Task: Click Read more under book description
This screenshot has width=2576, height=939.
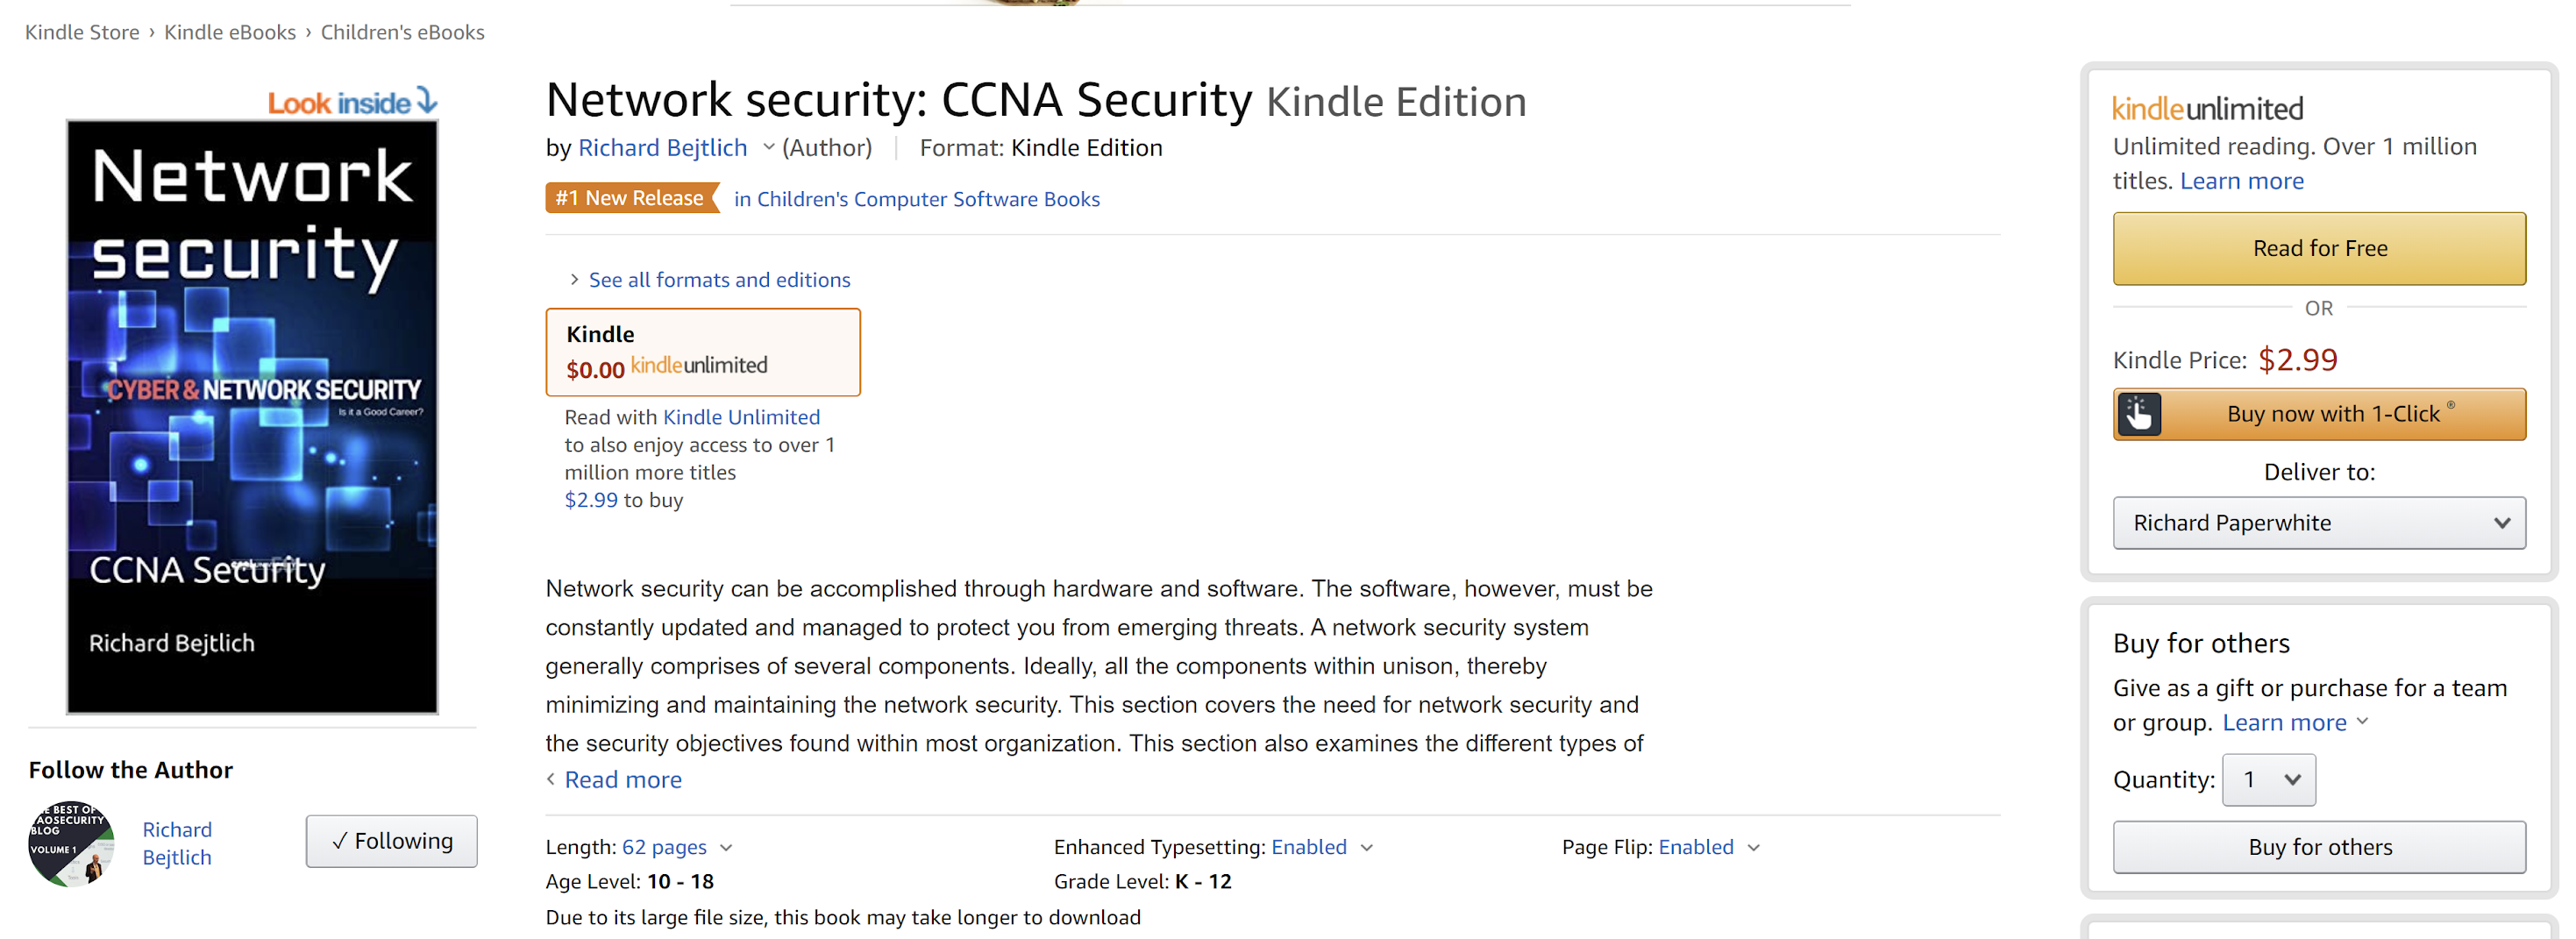Action: (622, 780)
